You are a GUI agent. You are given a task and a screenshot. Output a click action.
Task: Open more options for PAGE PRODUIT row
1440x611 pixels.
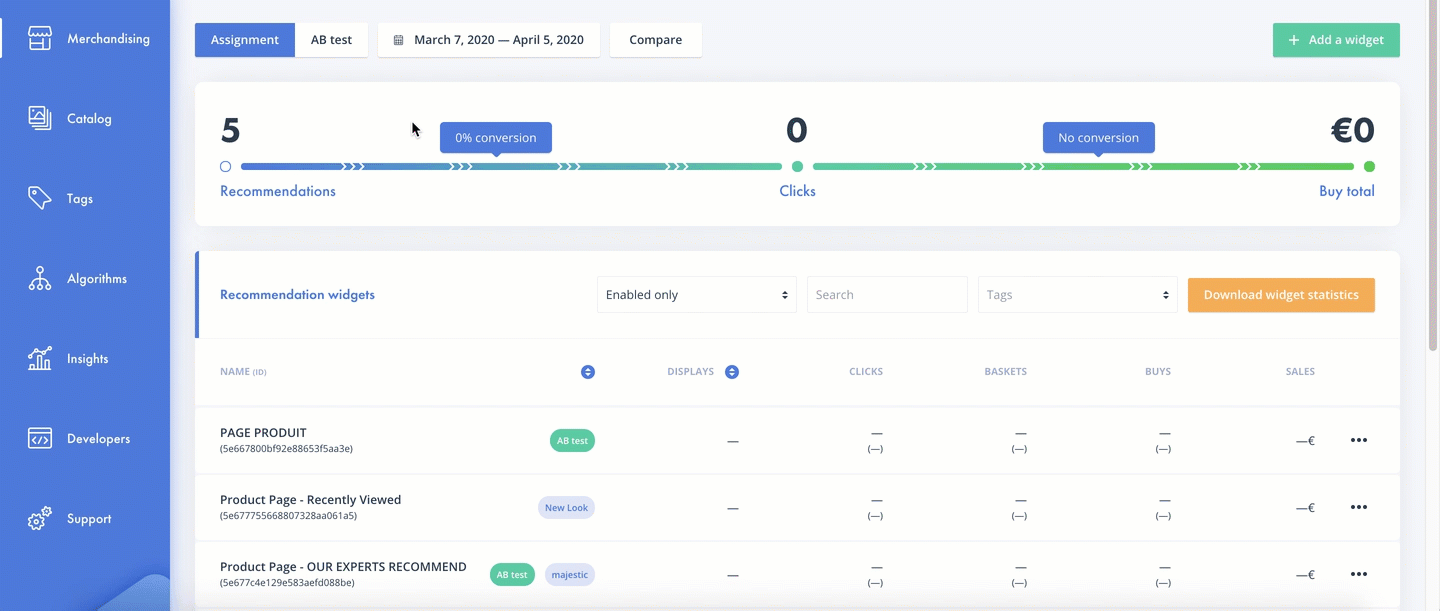pos(1358,440)
